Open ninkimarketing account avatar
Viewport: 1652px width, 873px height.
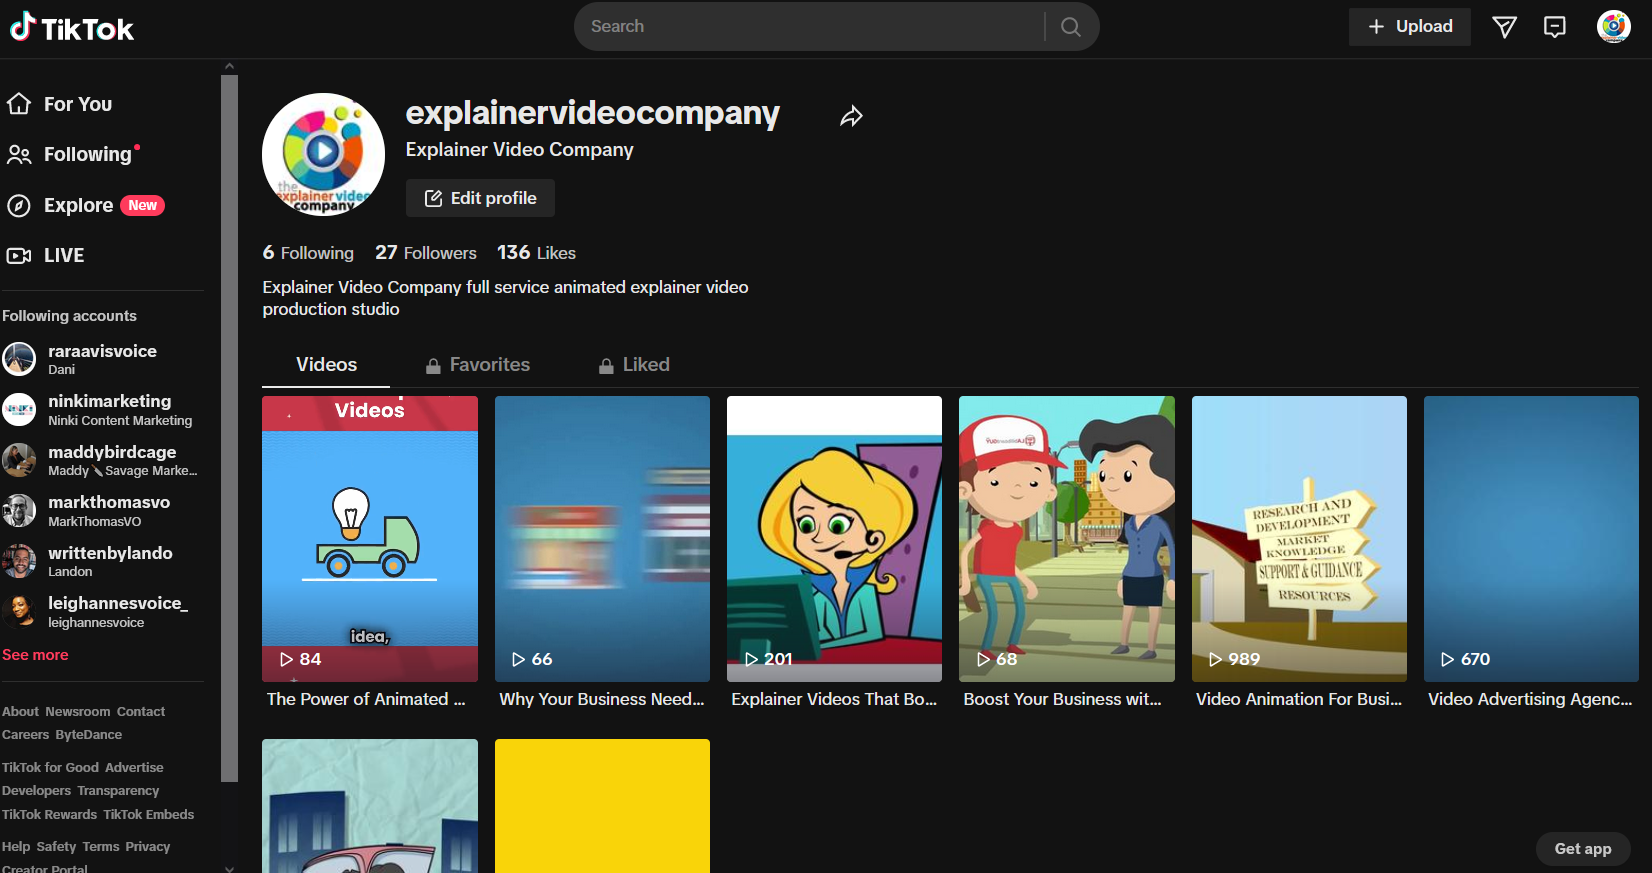[19, 410]
